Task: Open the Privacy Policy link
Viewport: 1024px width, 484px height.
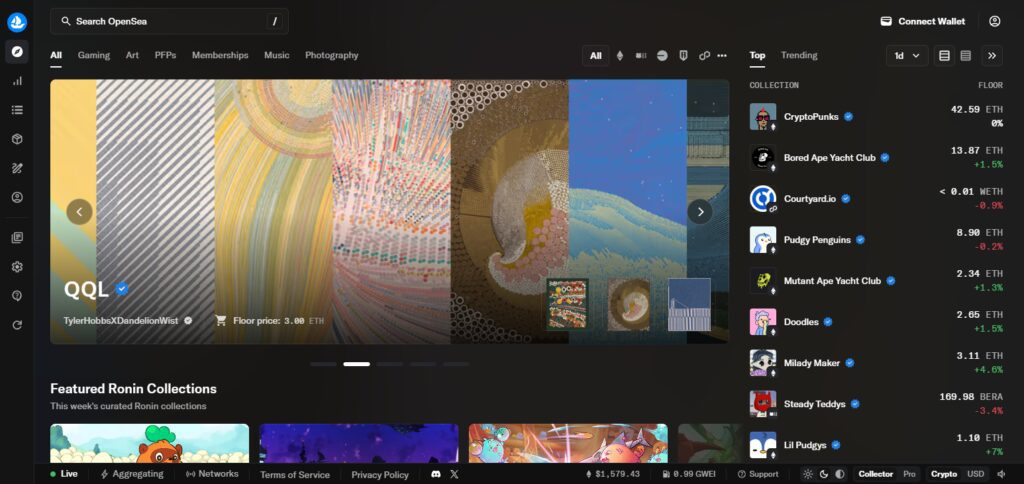Action: (380, 475)
